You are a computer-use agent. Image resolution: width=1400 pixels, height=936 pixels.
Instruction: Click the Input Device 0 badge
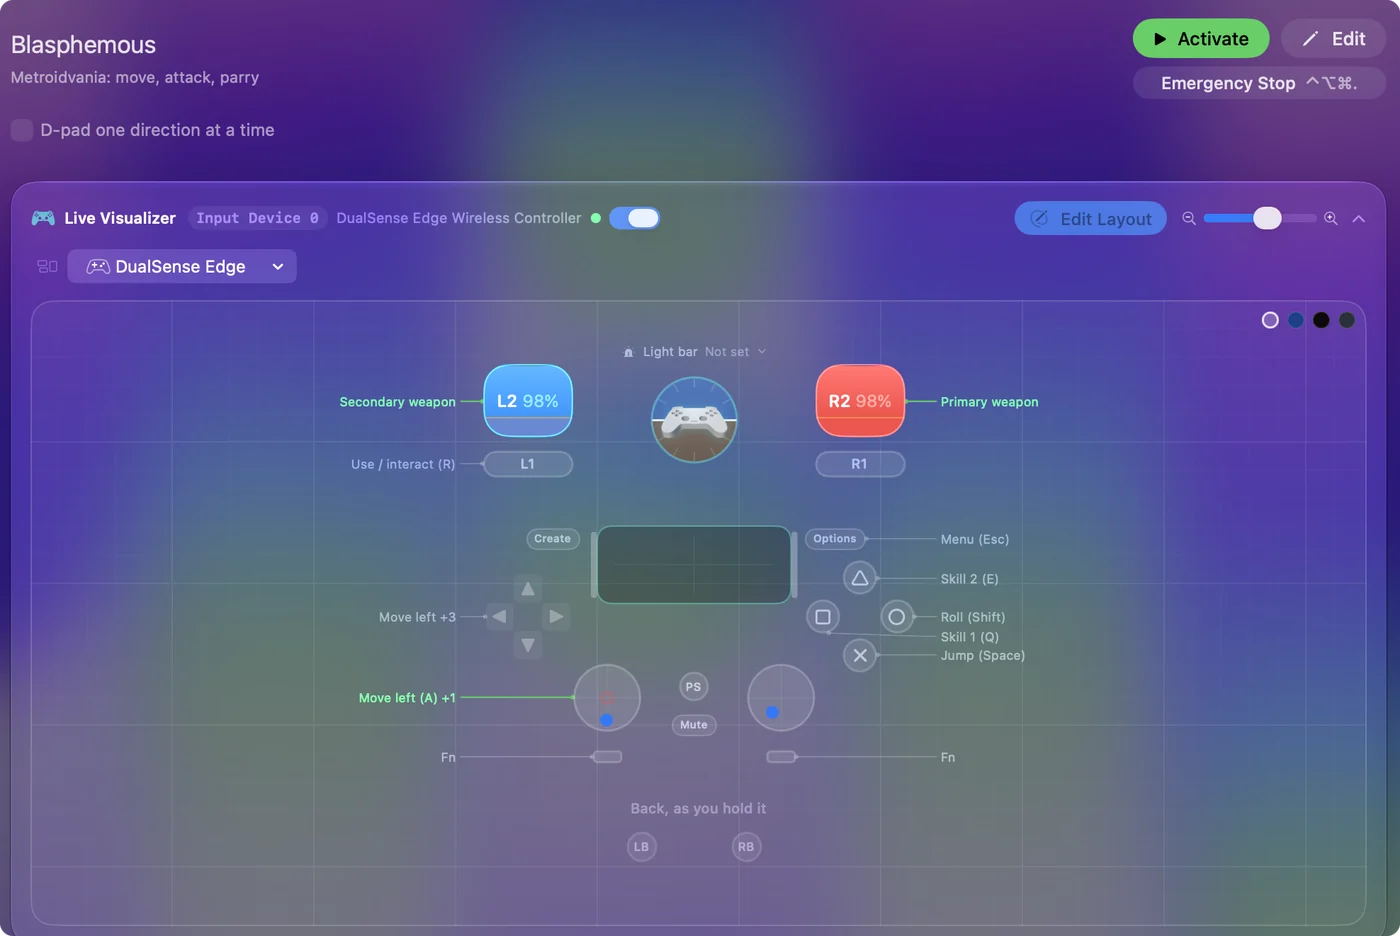click(258, 218)
